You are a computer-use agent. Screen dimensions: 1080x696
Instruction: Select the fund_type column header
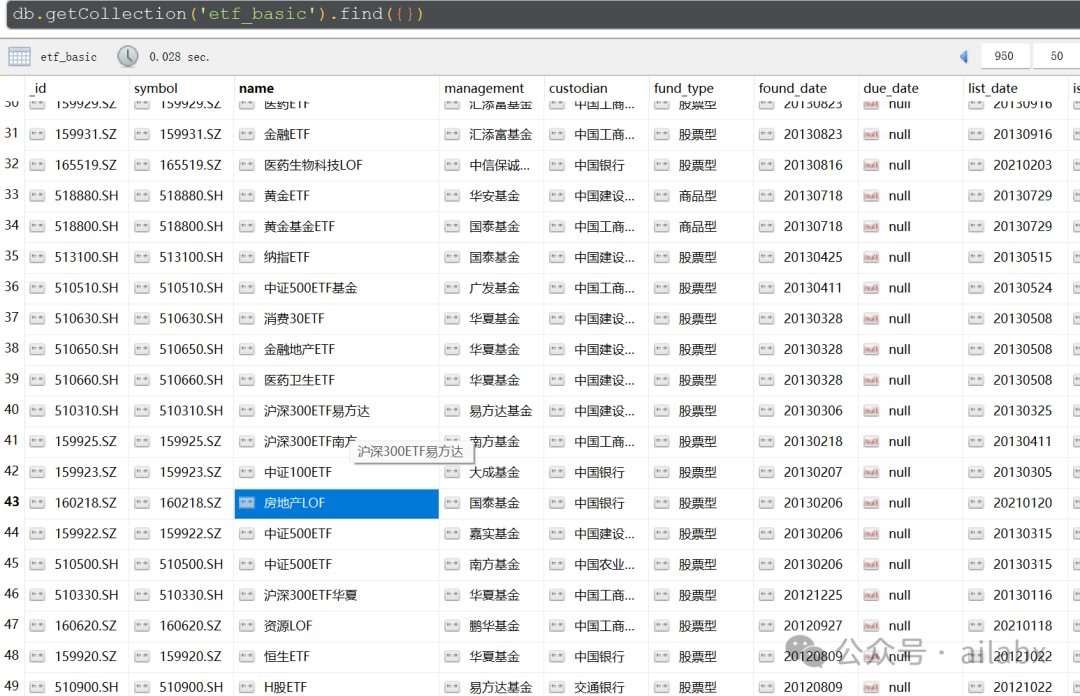[x=684, y=88]
